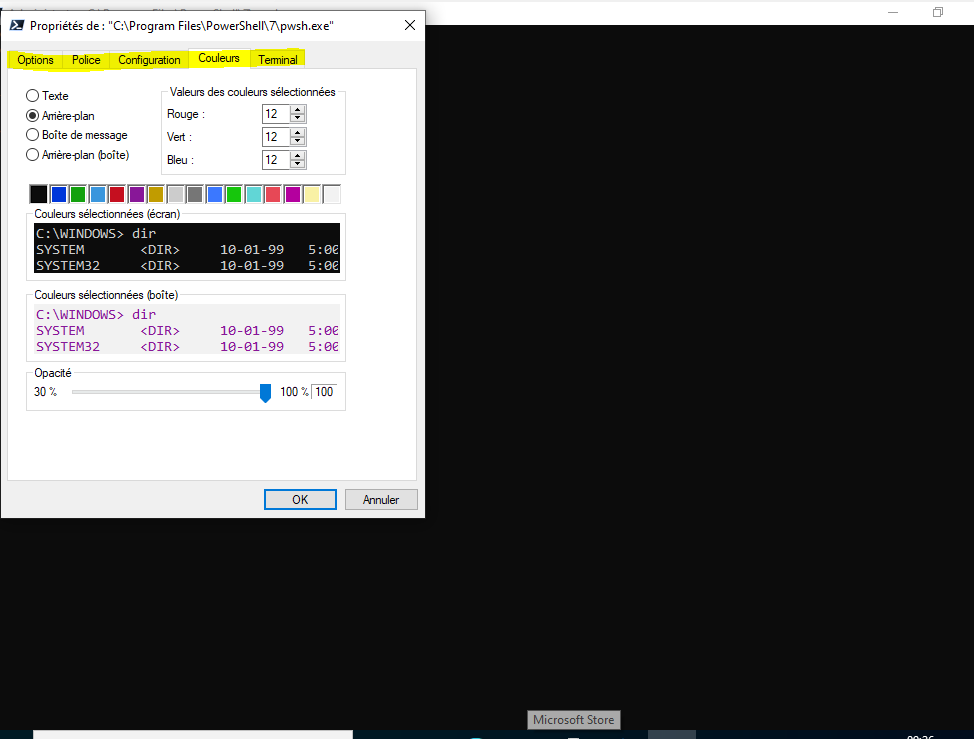
Task: Pick the white swatch at the palette end
Action: [x=332, y=194]
